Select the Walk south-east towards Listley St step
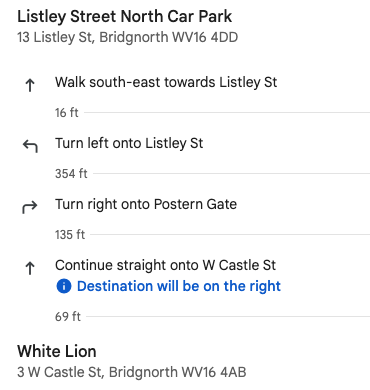The height and width of the screenshot is (390, 370). click(x=166, y=82)
